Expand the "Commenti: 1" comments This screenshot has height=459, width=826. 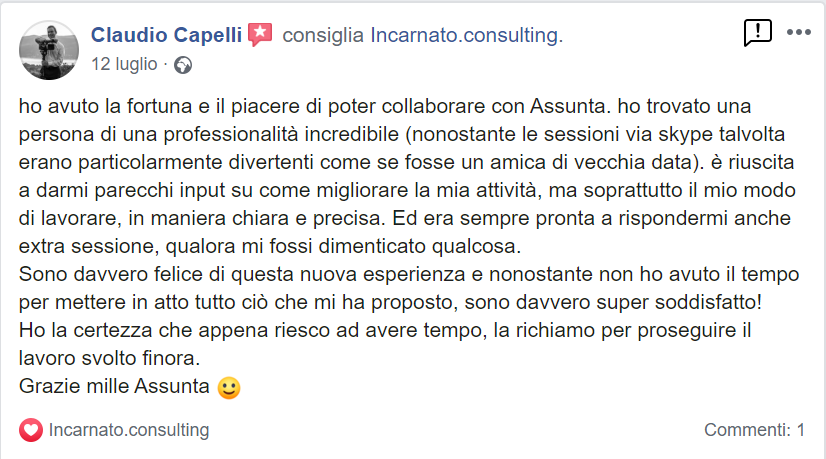coord(754,430)
